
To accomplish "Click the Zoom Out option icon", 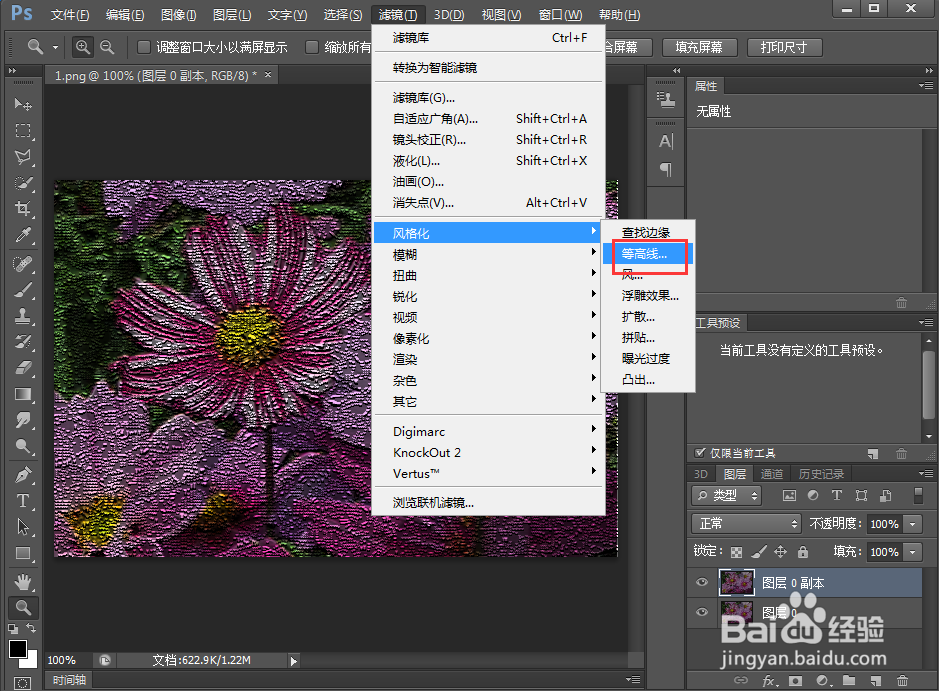I will [107, 47].
